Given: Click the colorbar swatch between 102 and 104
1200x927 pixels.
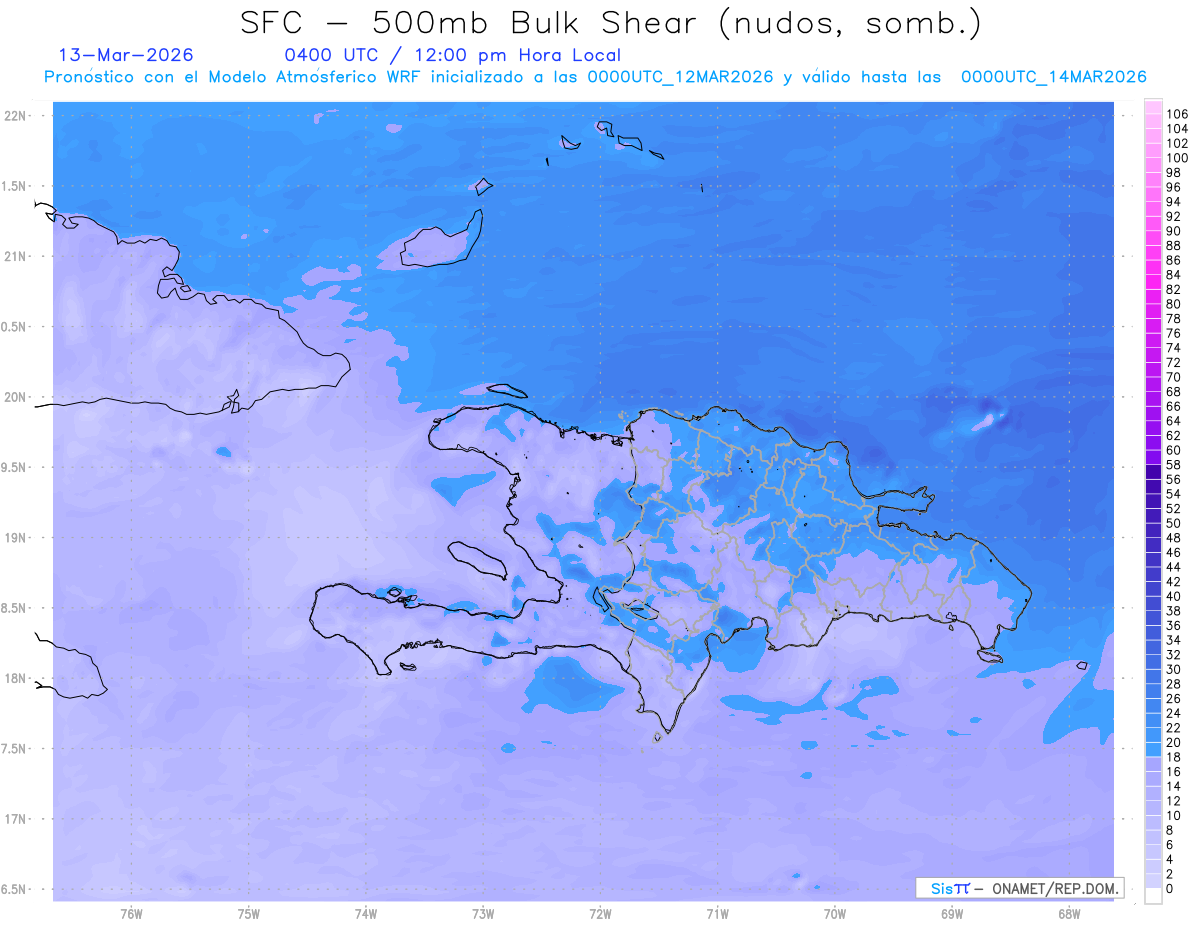Looking at the screenshot, I should pos(1153,136).
